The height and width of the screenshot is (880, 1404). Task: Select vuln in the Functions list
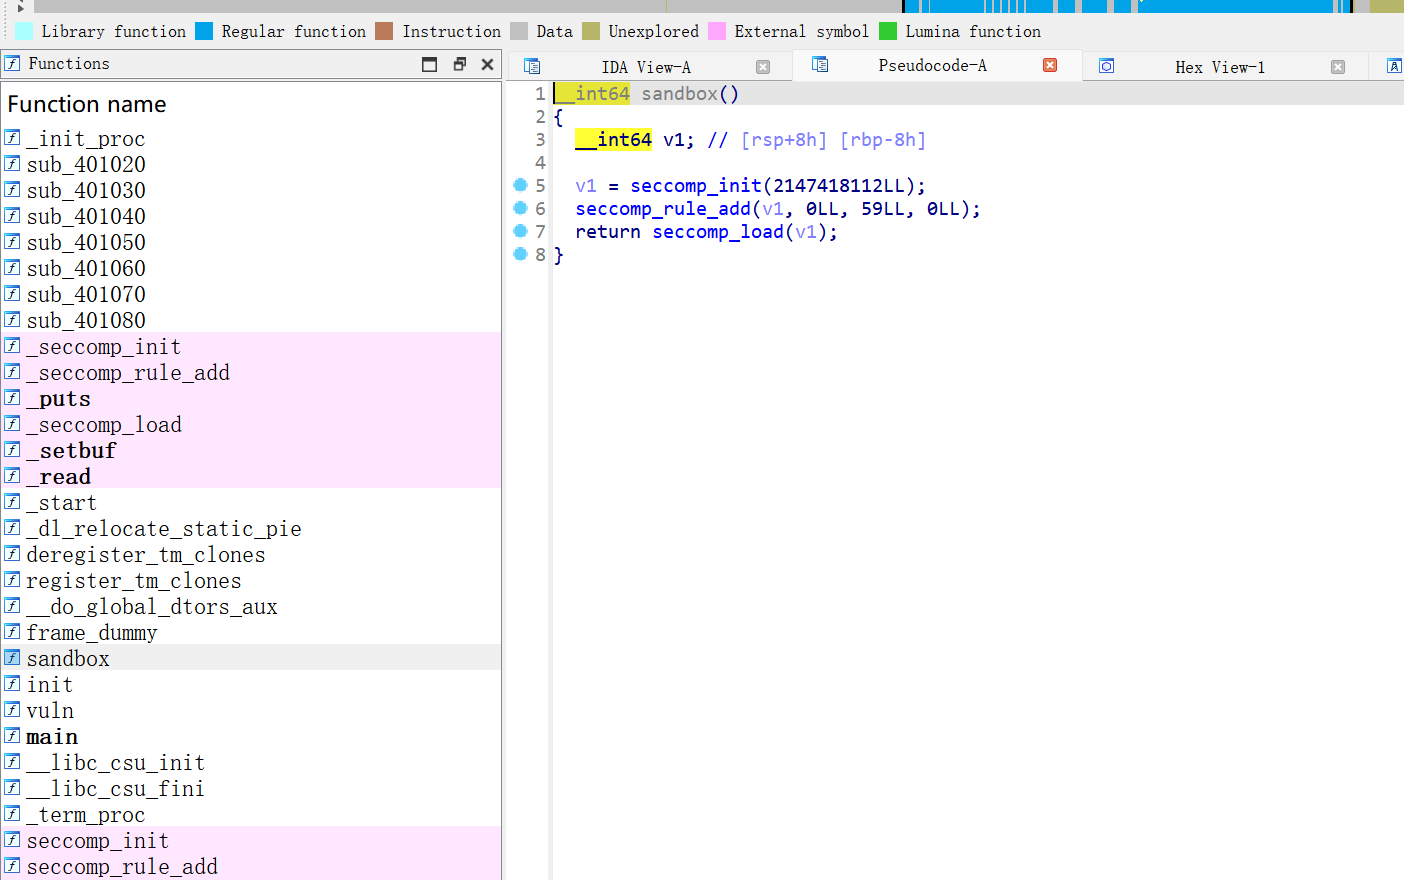tap(251, 710)
